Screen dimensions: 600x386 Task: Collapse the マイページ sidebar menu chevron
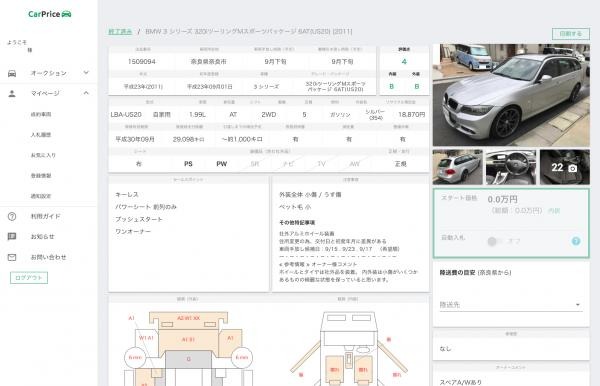86,93
